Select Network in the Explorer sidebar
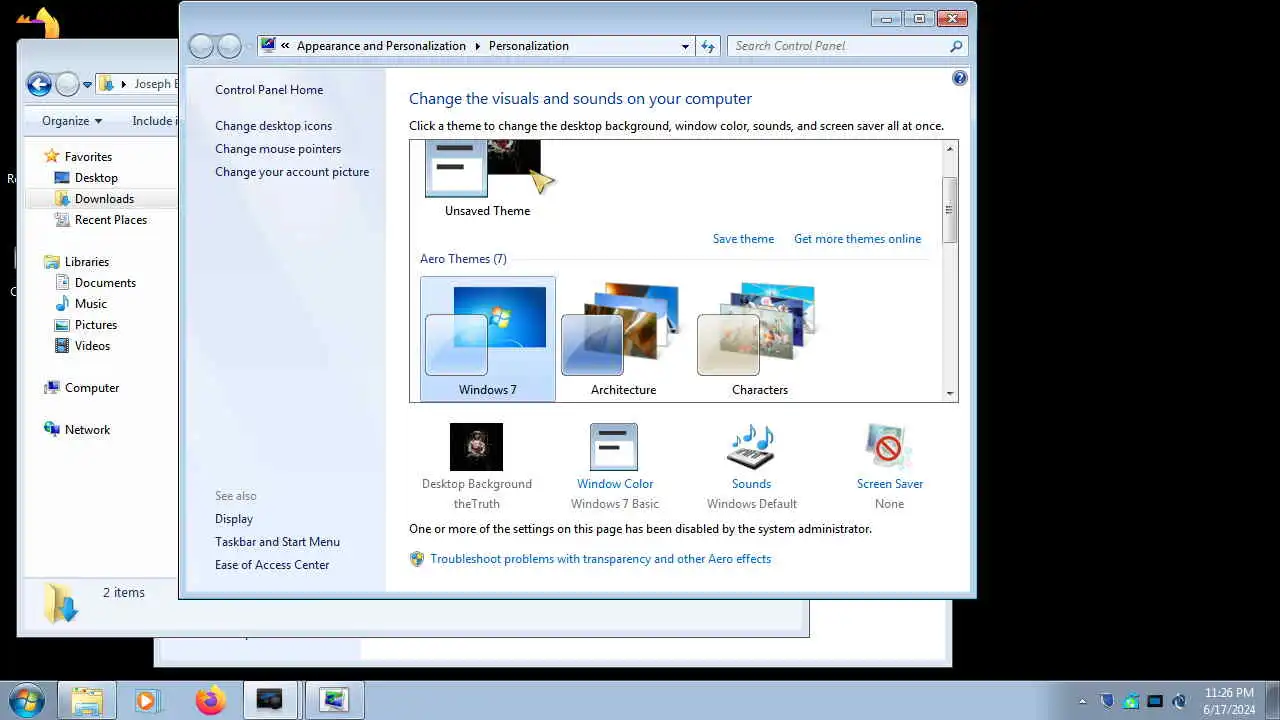Screen dimensions: 1280x720 click(x=87, y=430)
